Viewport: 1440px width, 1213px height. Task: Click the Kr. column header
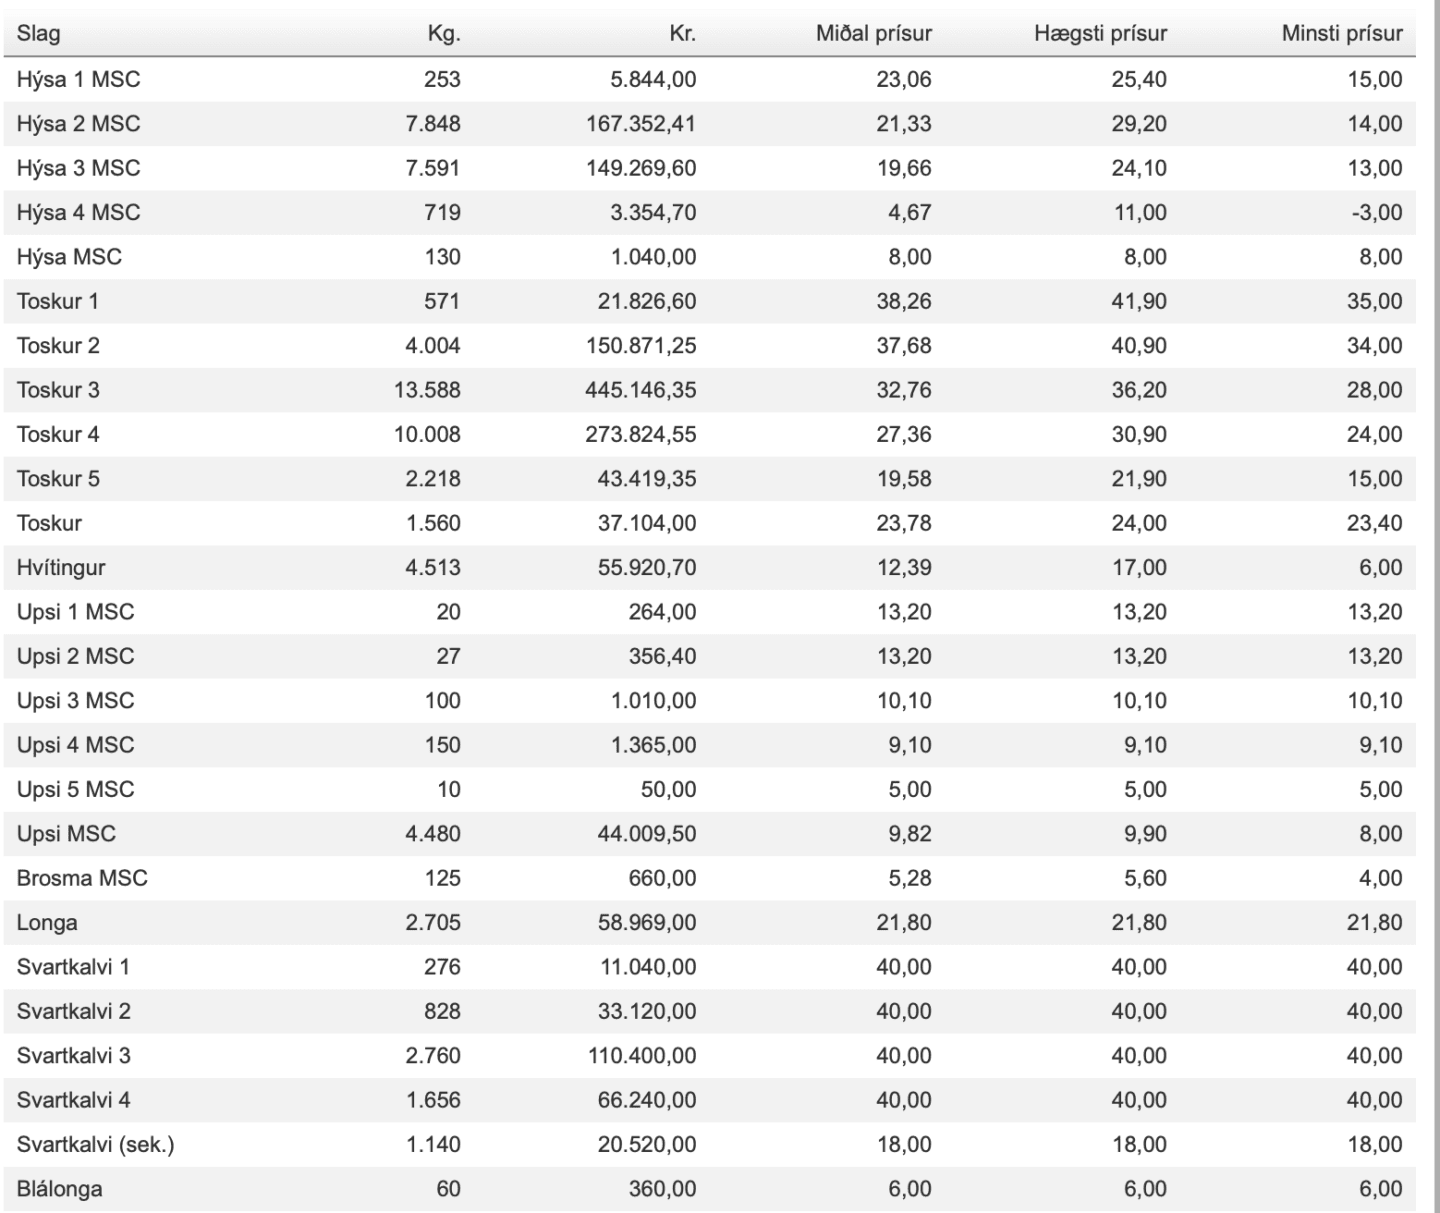(x=682, y=34)
